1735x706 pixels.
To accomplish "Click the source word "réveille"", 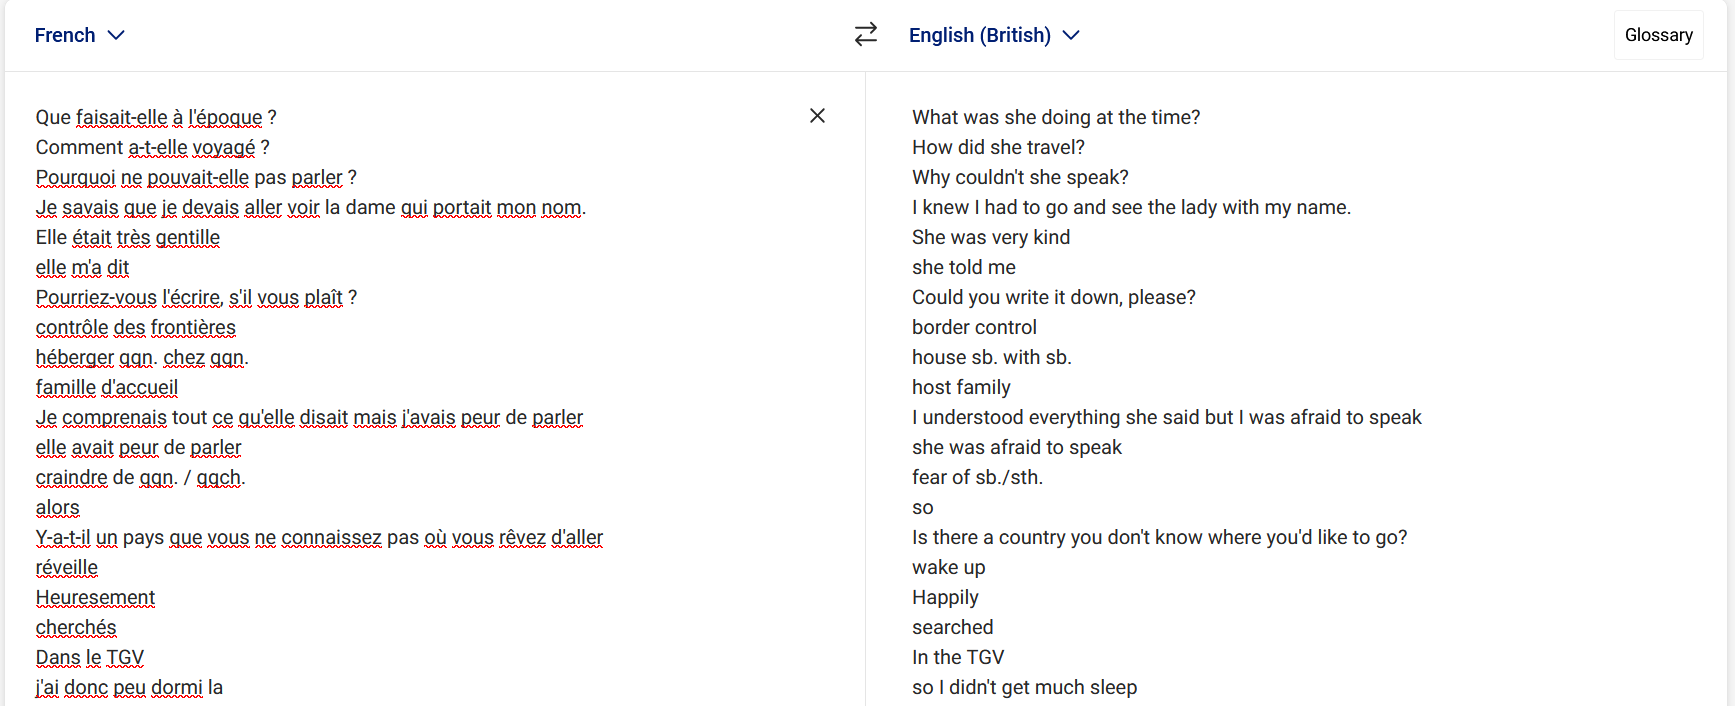I will point(67,568).
